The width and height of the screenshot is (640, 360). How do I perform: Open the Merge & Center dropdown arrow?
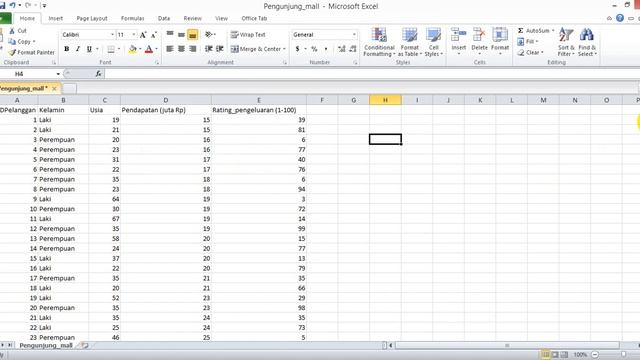tap(284, 49)
